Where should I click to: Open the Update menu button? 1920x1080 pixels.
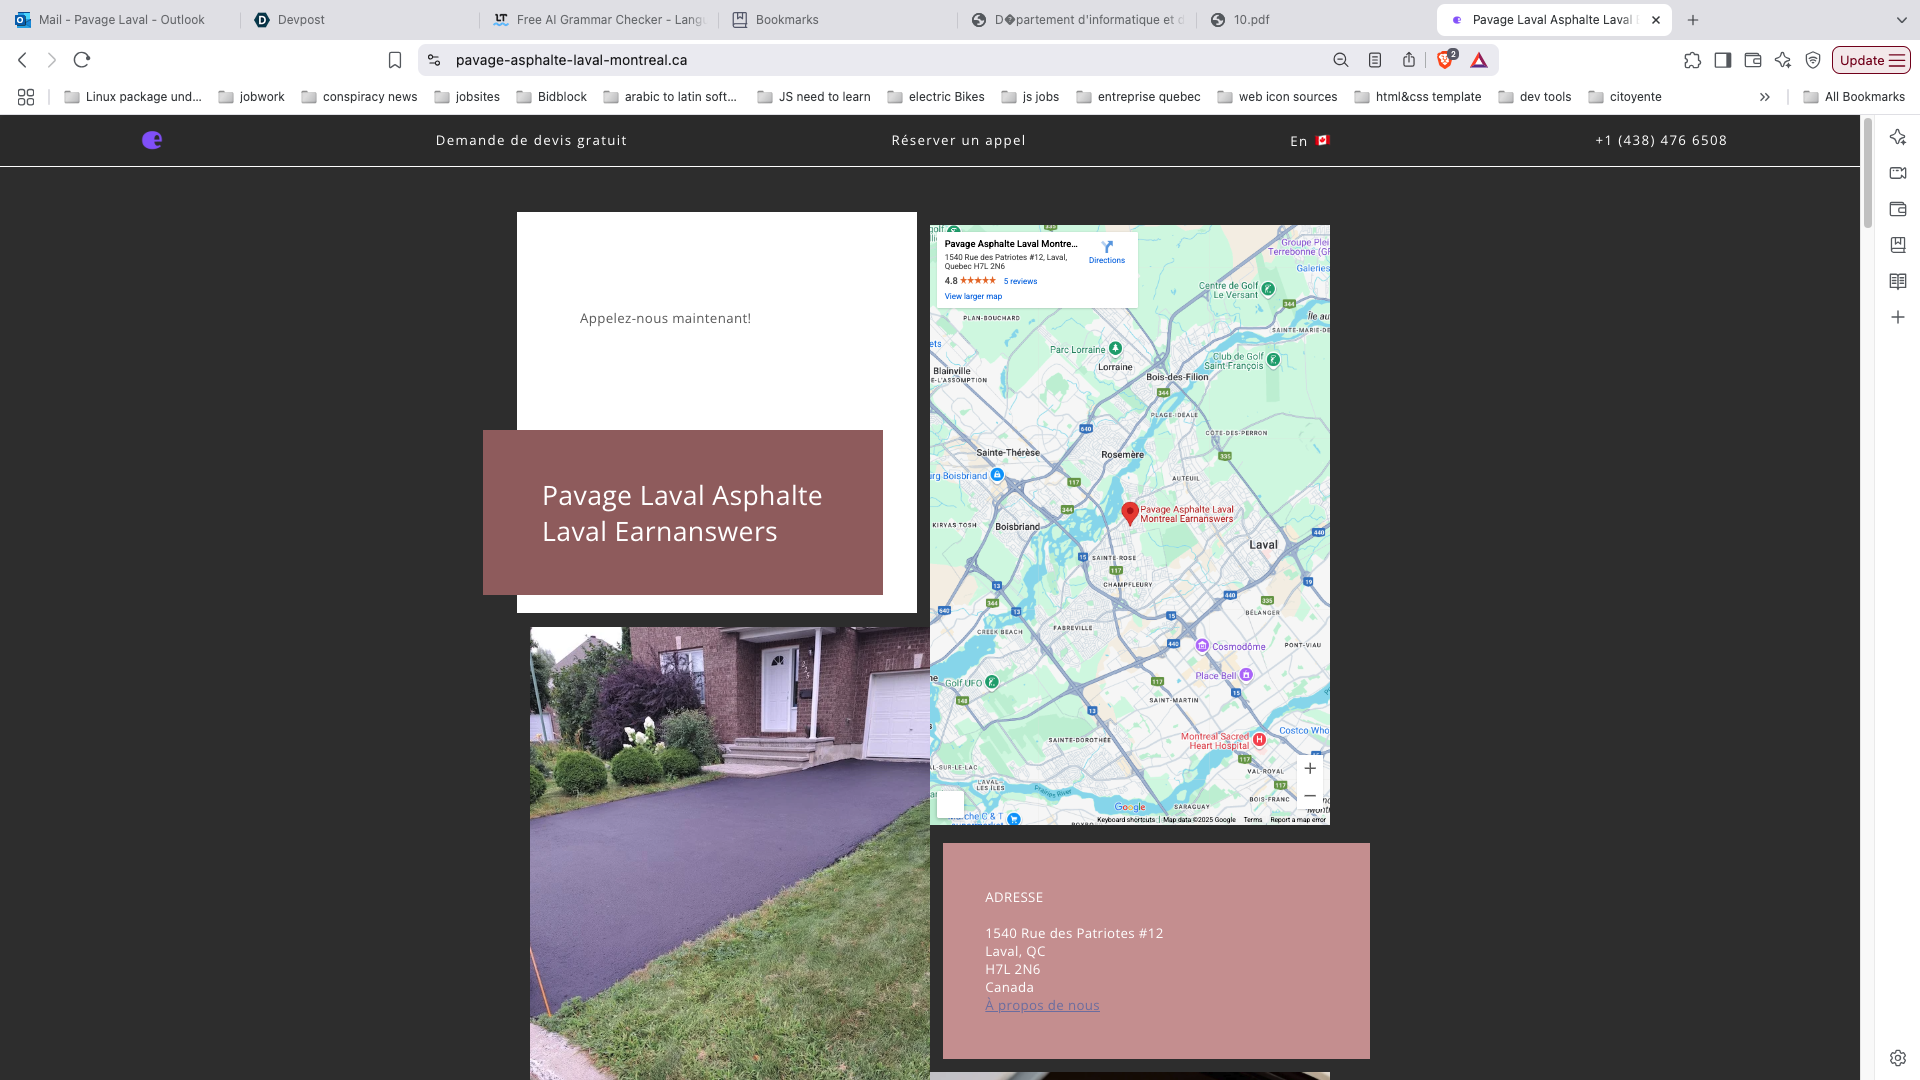pyautogui.click(x=1871, y=60)
